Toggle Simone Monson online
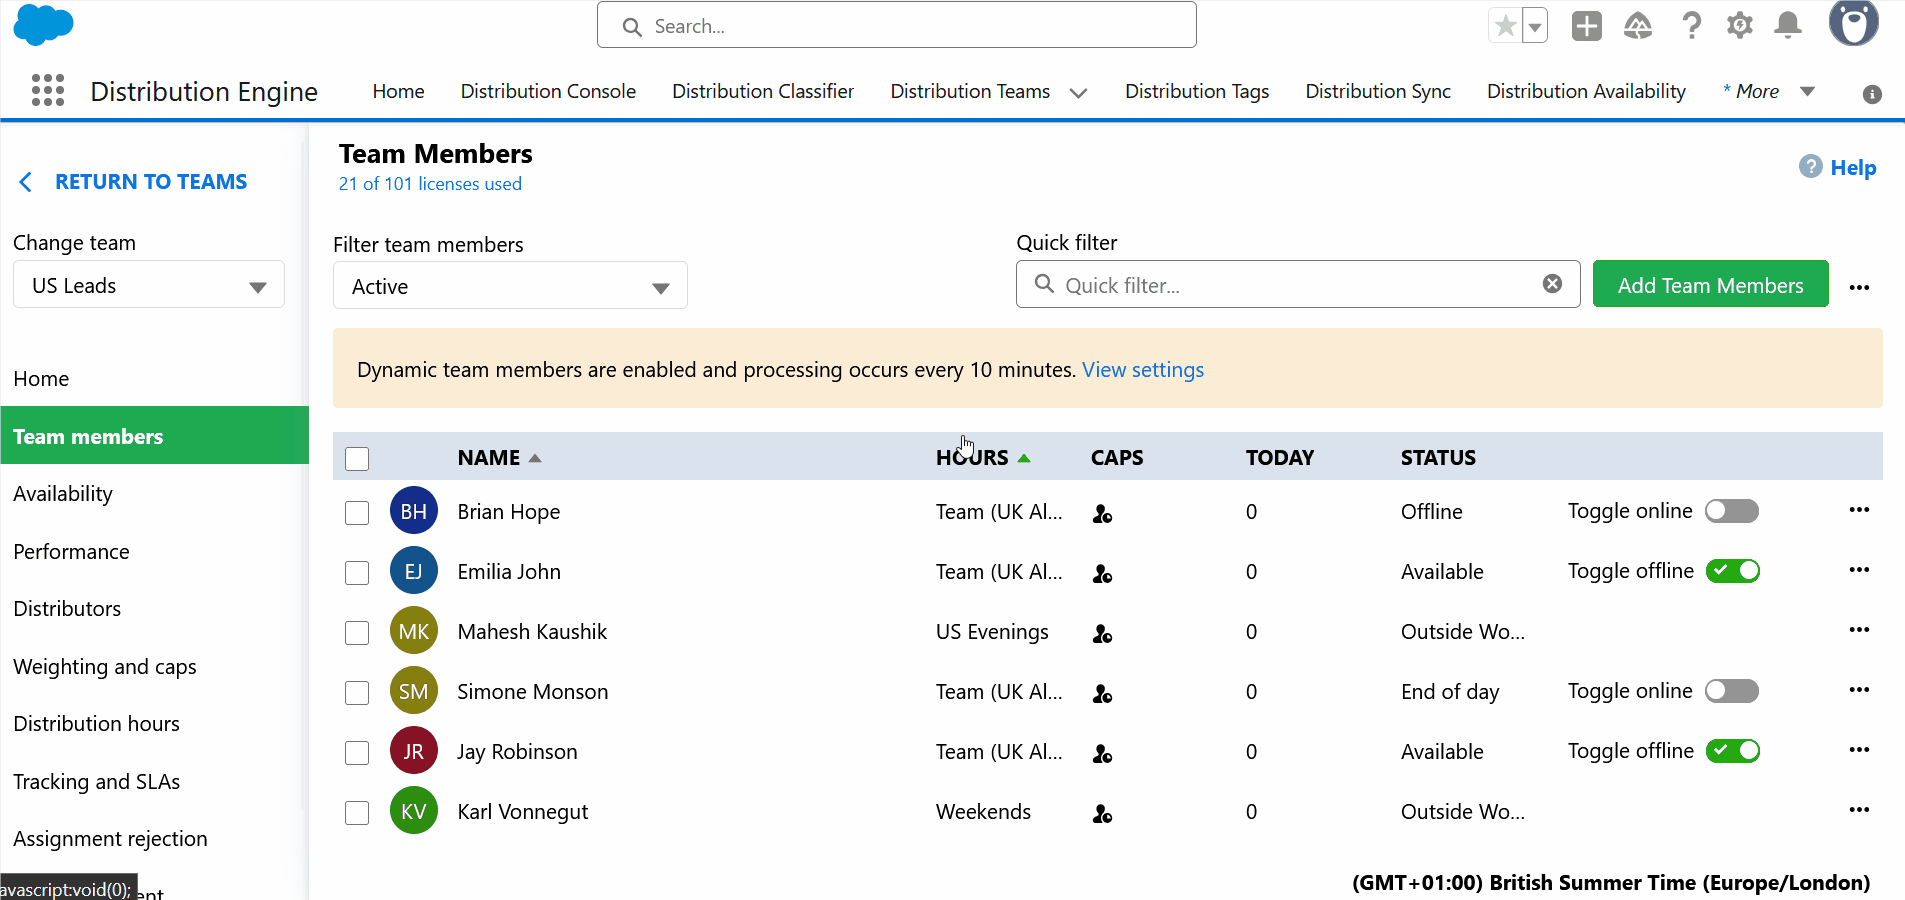 pyautogui.click(x=1732, y=691)
